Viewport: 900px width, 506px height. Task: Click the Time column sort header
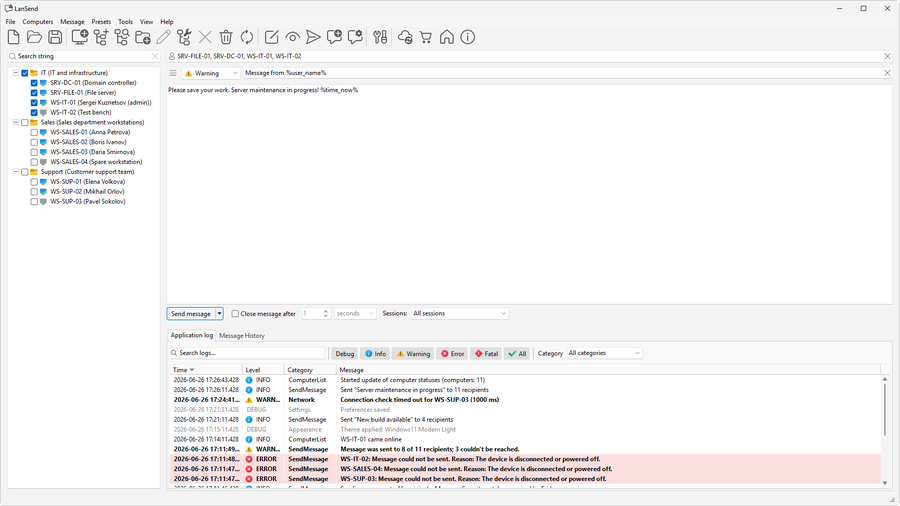pos(206,370)
